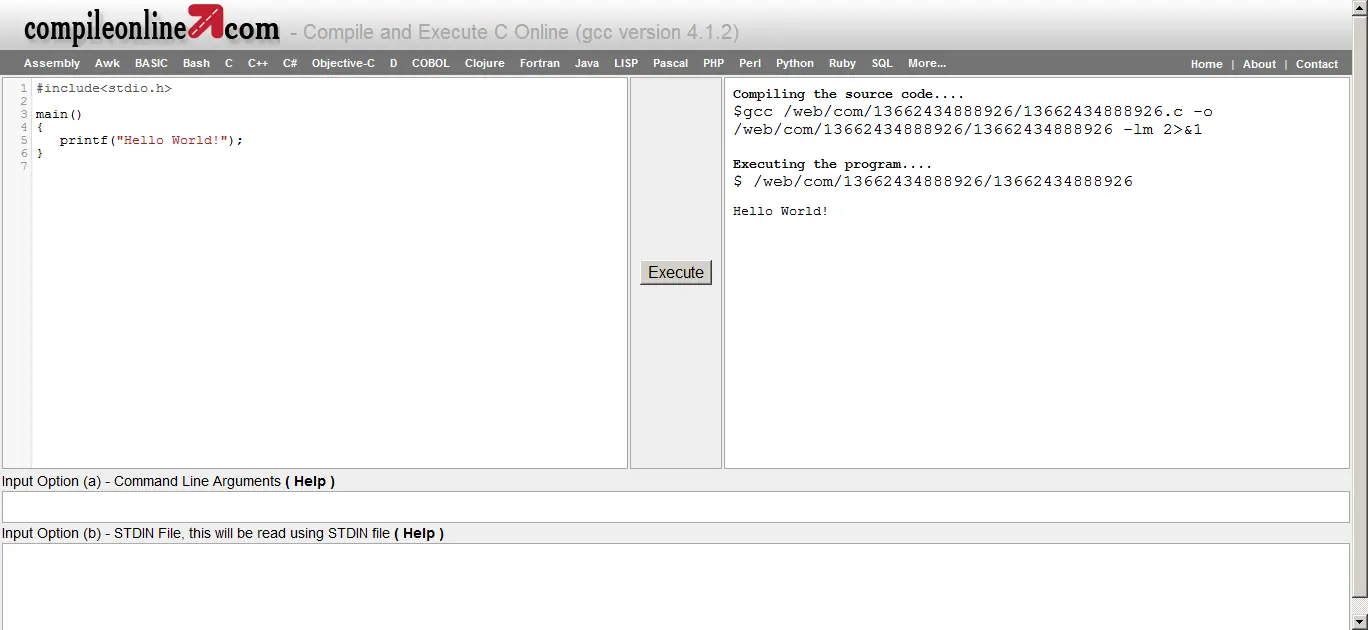This screenshot has width=1368, height=630.
Task: Open the Contact page link
Action: pyautogui.click(x=1317, y=64)
